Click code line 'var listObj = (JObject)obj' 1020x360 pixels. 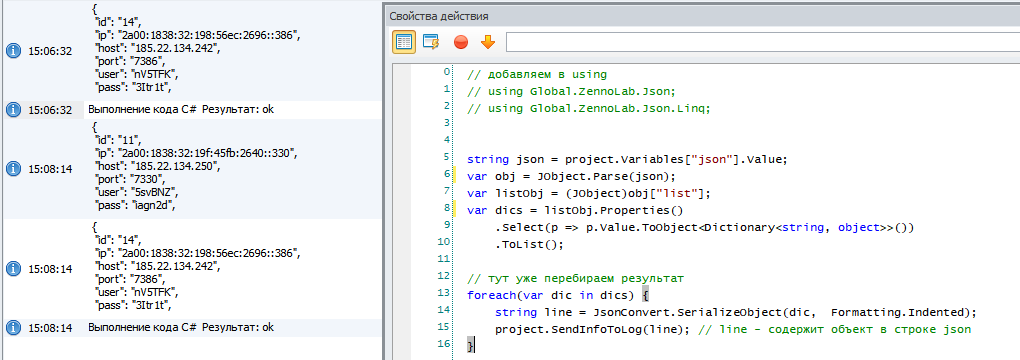tap(589, 193)
